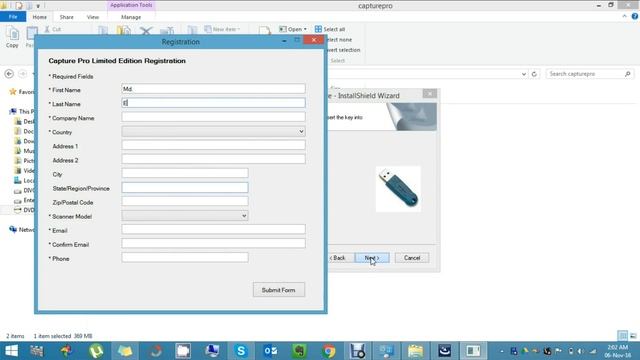Click the Delete X icon in ribbon
640x360 pixels.
tap(146, 31)
